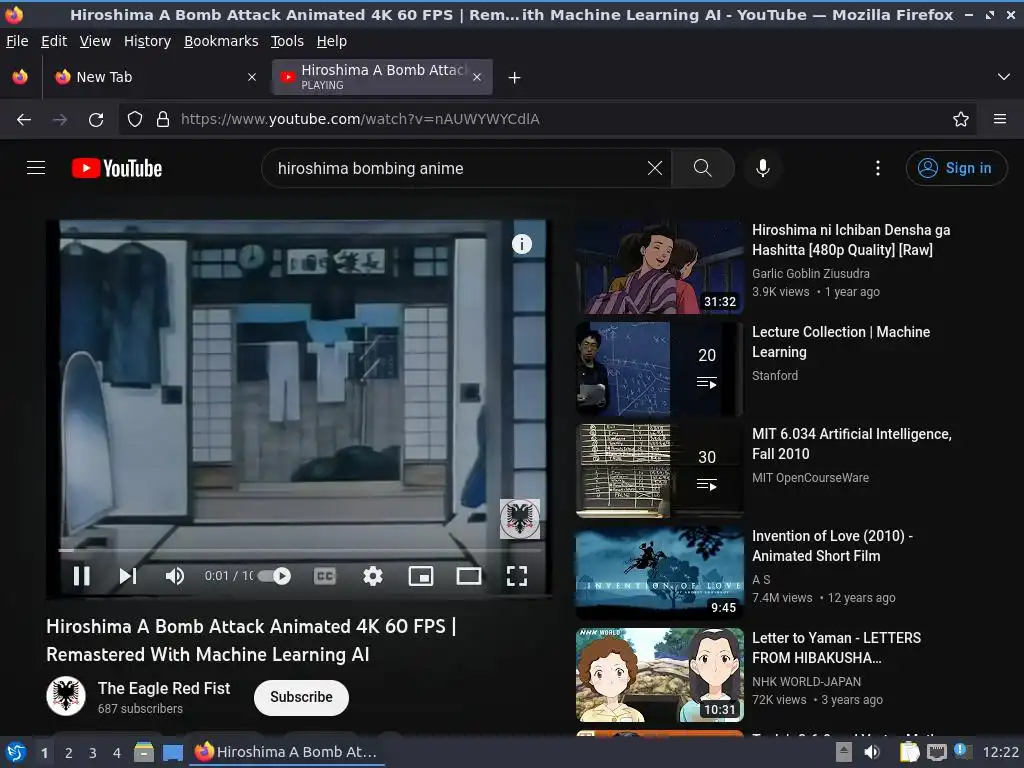Open the History menu
The width and height of the screenshot is (1024, 768).
[x=148, y=41]
